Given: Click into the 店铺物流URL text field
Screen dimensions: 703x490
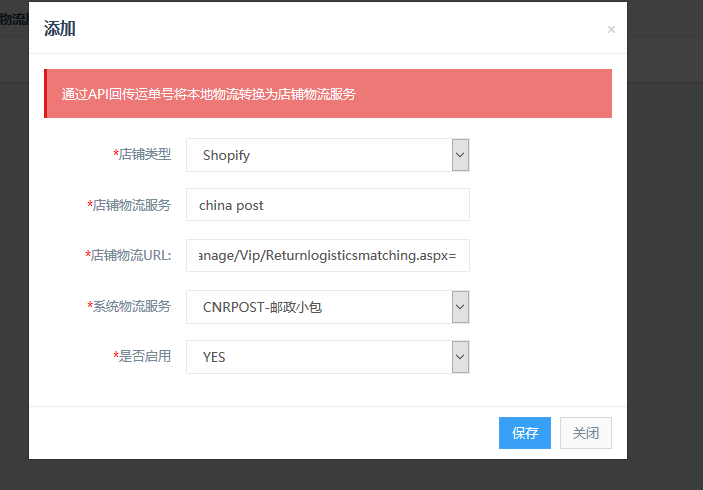Looking at the screenshot, I should [x=328, y=256].
